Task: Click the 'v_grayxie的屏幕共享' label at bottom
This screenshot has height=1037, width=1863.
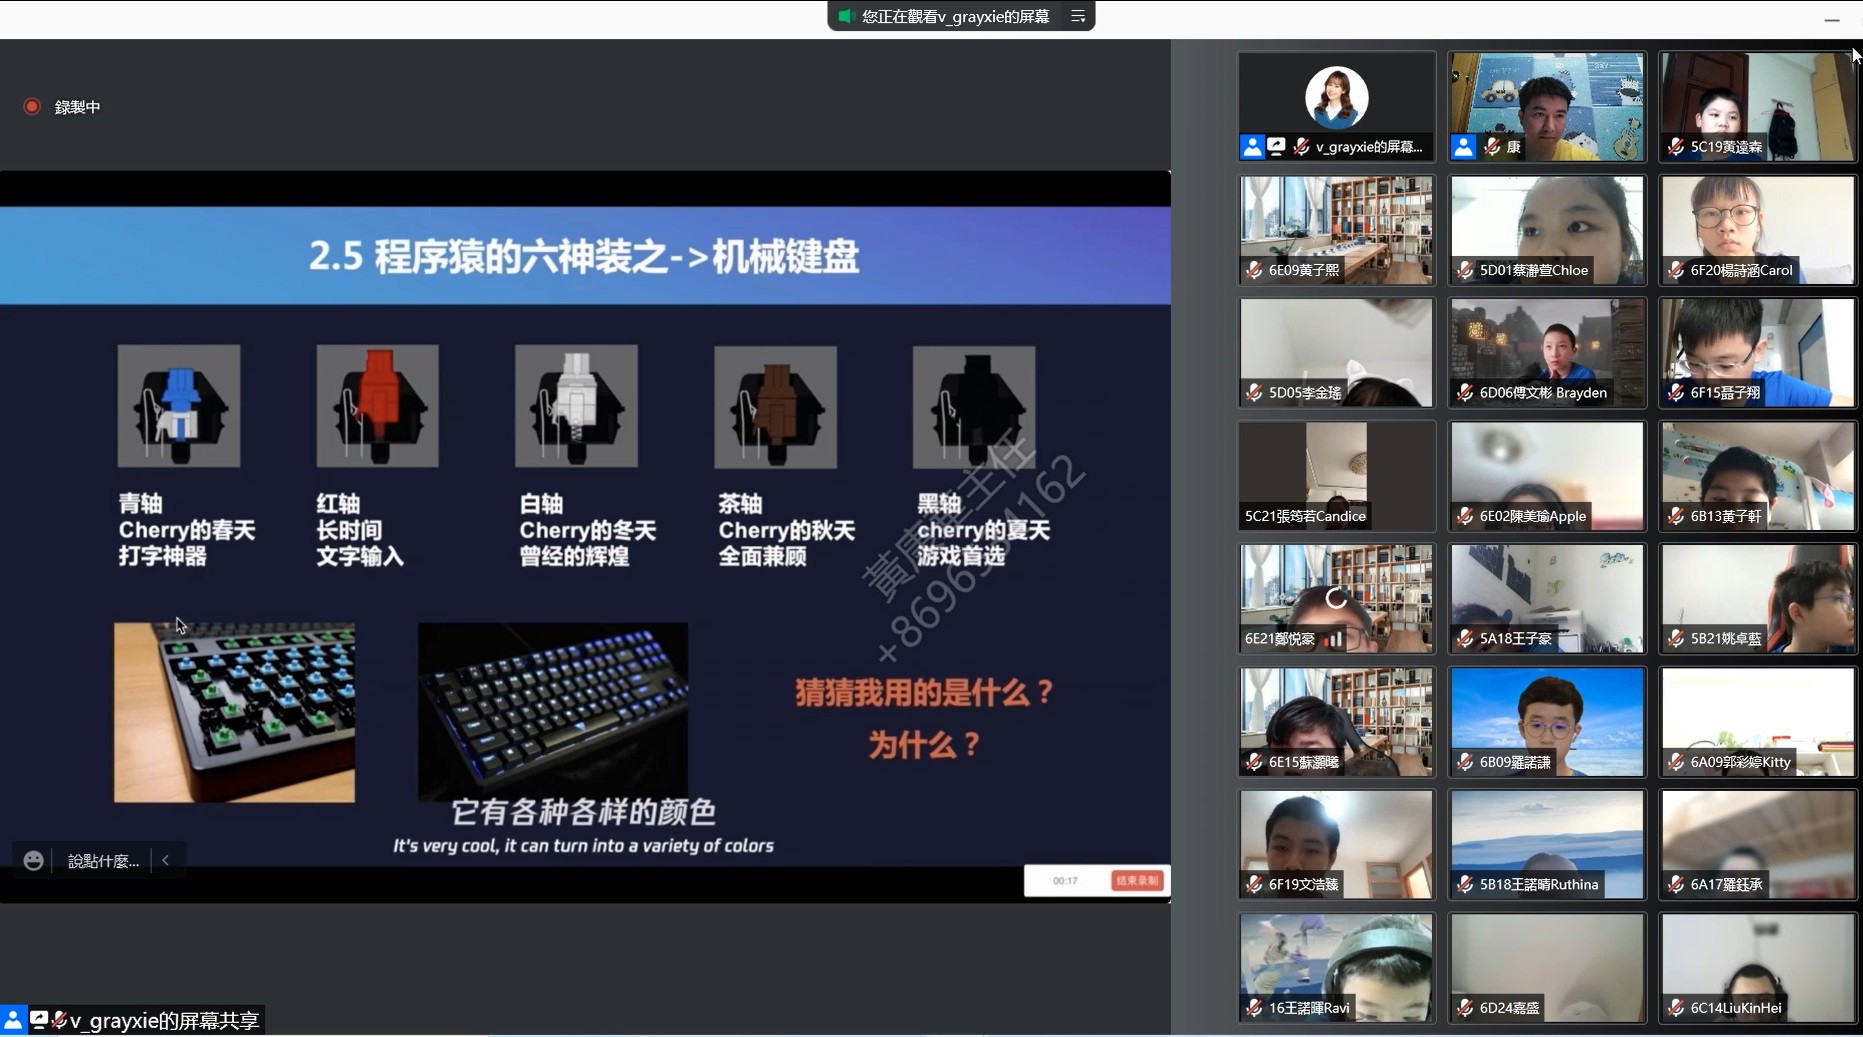Action: [164, 1020]
